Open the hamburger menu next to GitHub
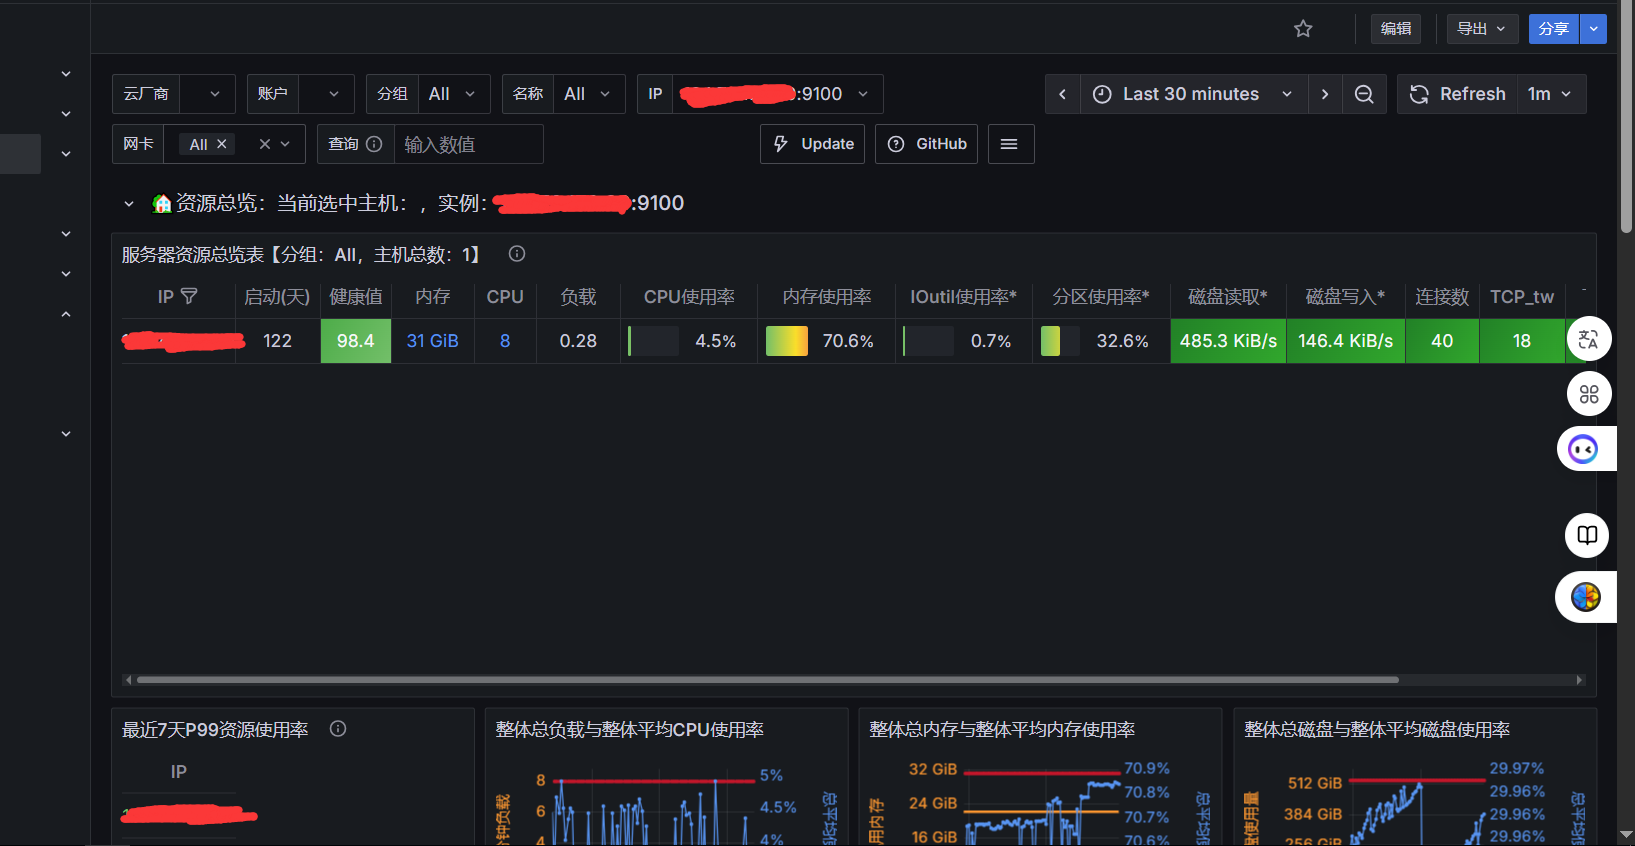The height and width of the screenshot is (846, 1635). (1010, 144)
